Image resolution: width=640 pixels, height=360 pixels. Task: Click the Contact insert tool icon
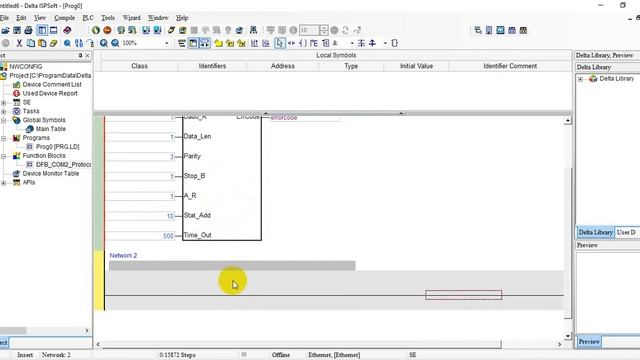pos(291,43)
